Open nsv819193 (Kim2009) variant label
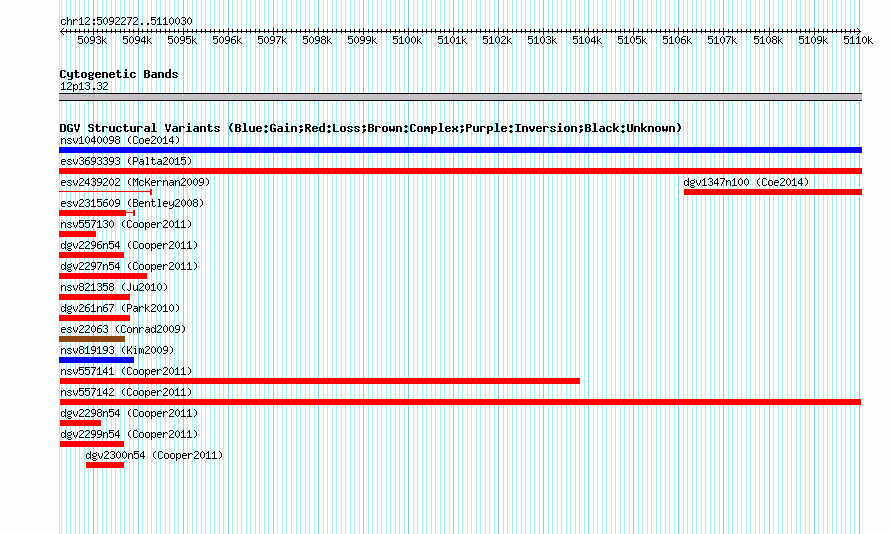The height and width of the screenshot is (534, 890). 117,350
